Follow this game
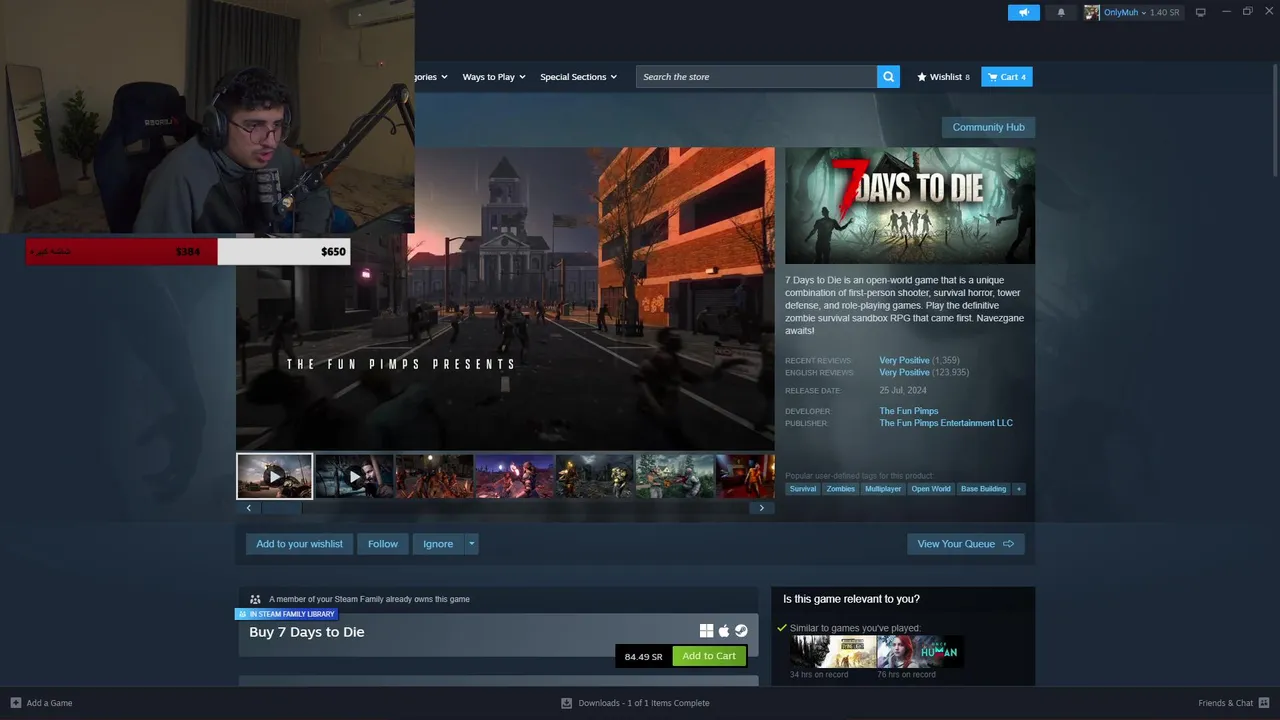This screenshot has width=1280, height=720. pos(382,544)
